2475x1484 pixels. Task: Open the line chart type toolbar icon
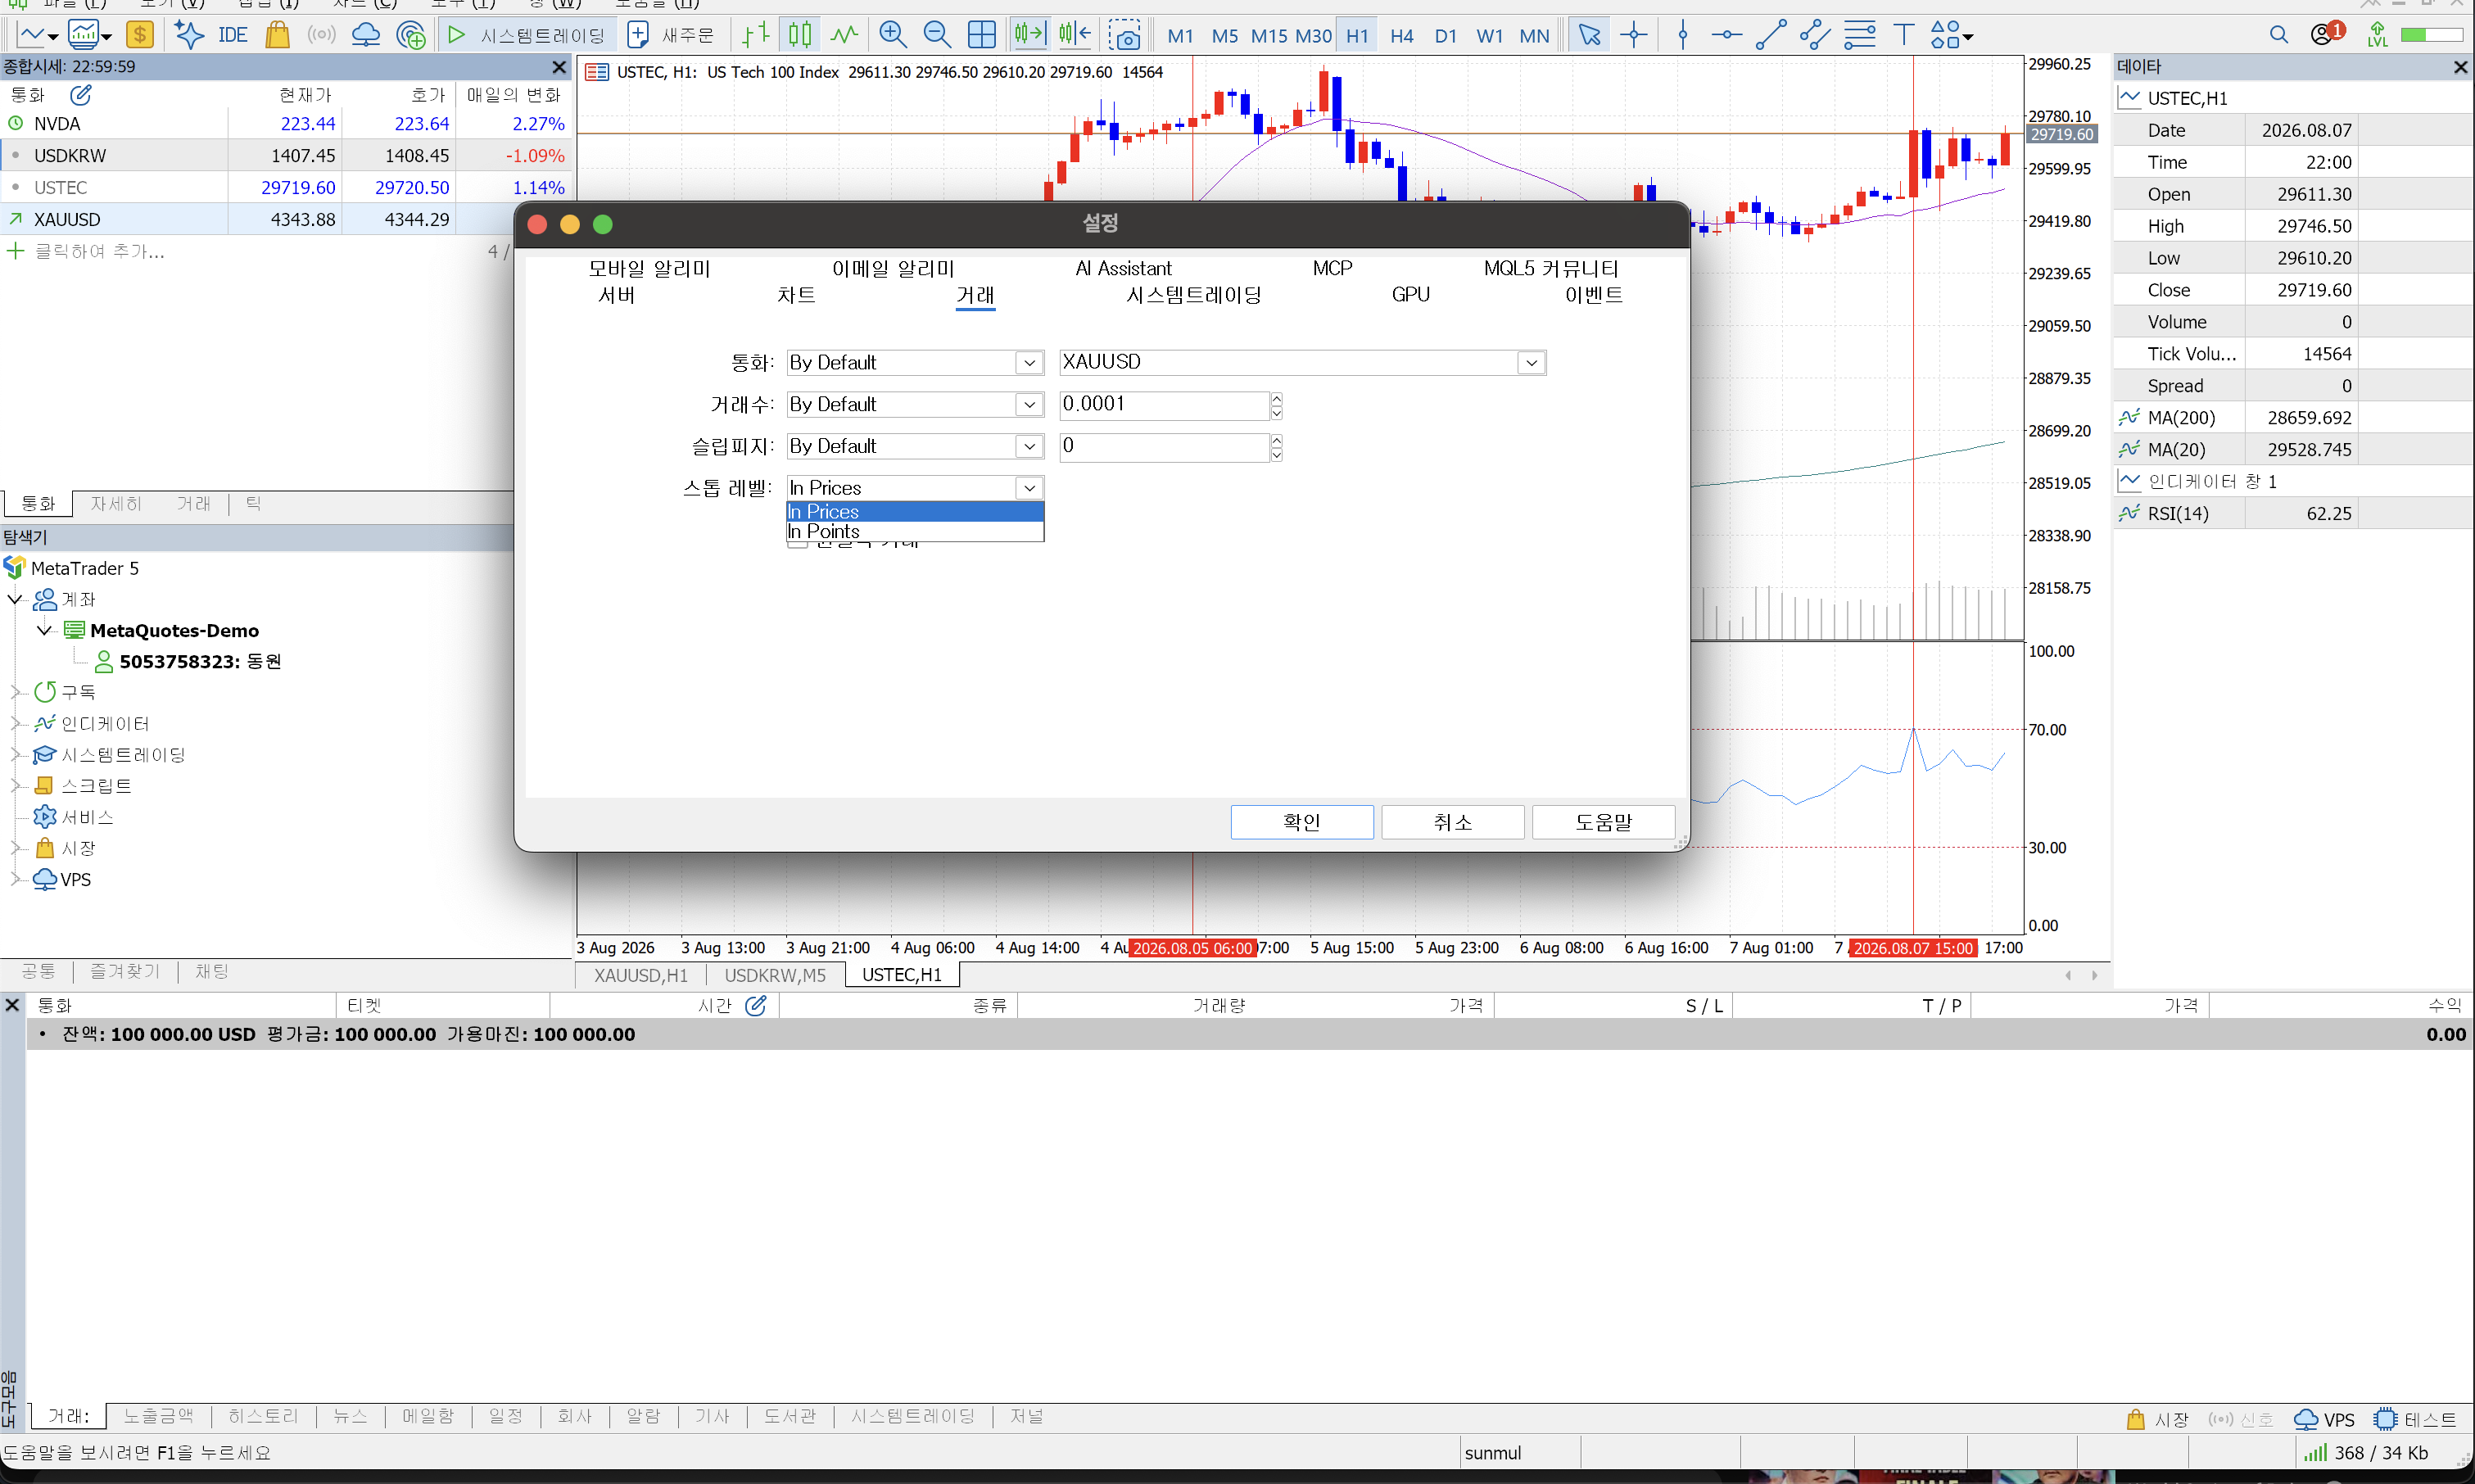click(36, 35)
